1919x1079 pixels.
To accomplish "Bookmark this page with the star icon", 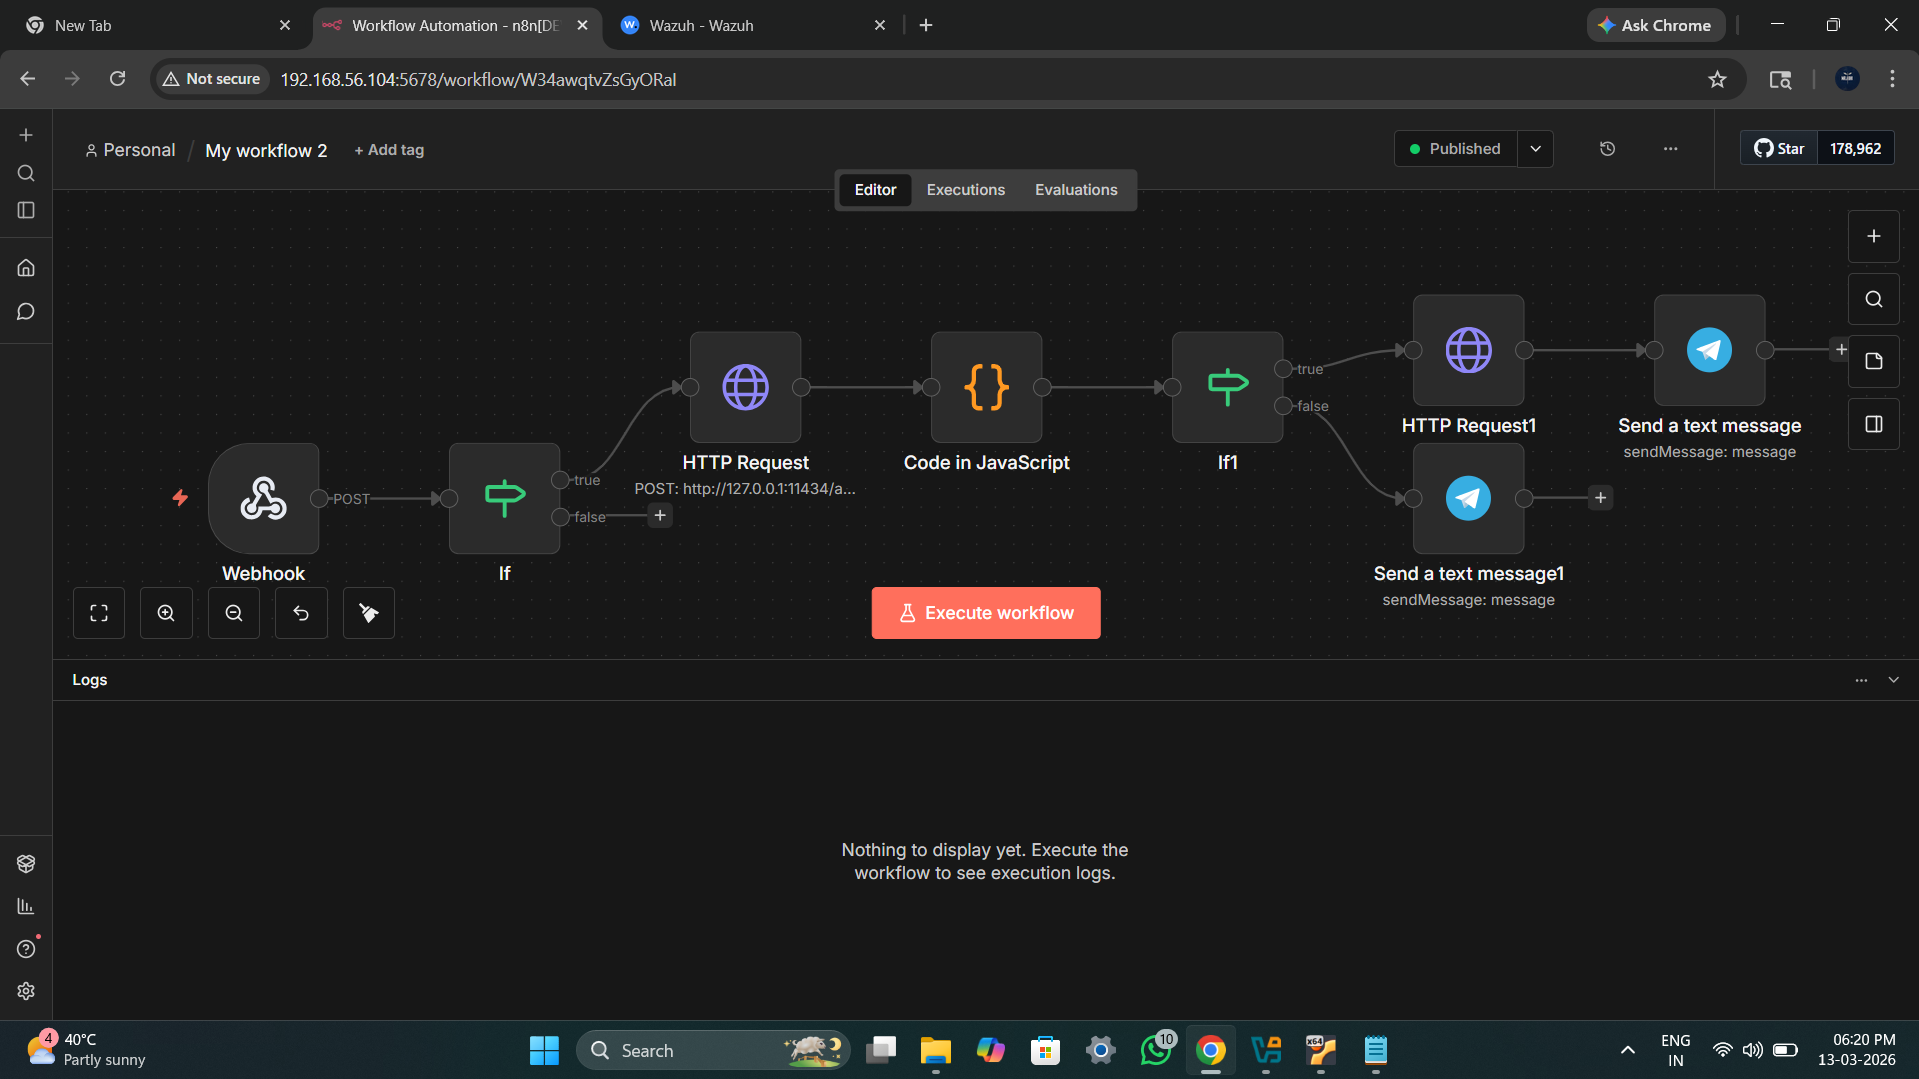I will [1717, 79].
